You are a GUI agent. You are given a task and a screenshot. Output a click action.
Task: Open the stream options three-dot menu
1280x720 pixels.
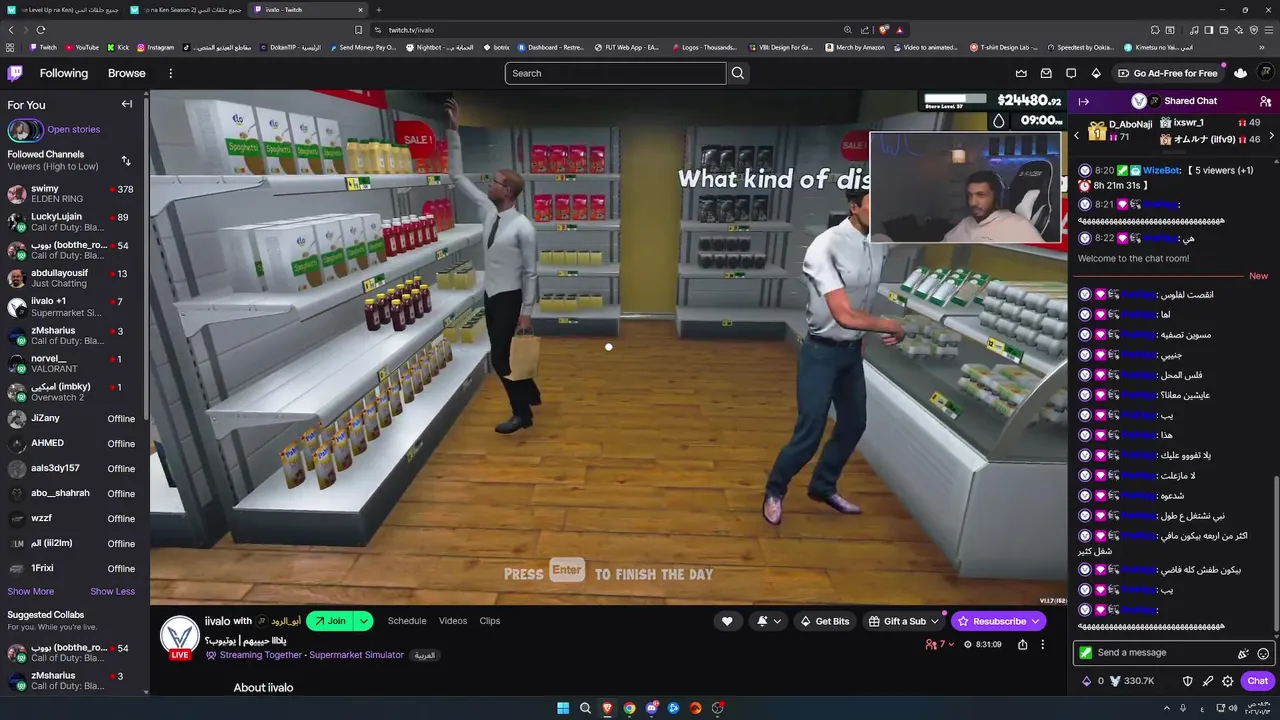click(1042, 645)
